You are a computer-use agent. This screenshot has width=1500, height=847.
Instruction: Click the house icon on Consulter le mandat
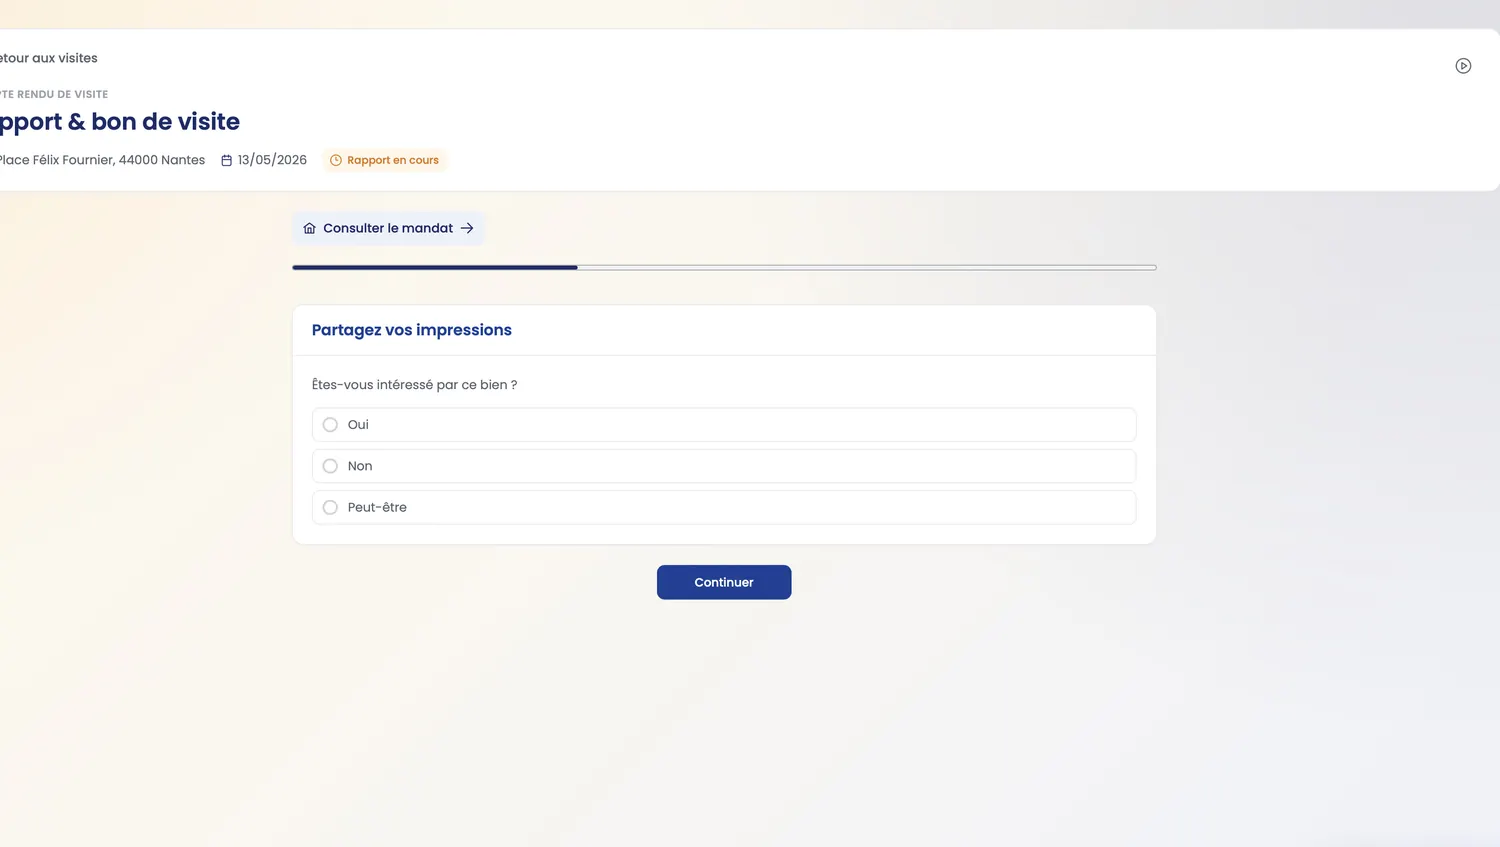click(310, 228)
